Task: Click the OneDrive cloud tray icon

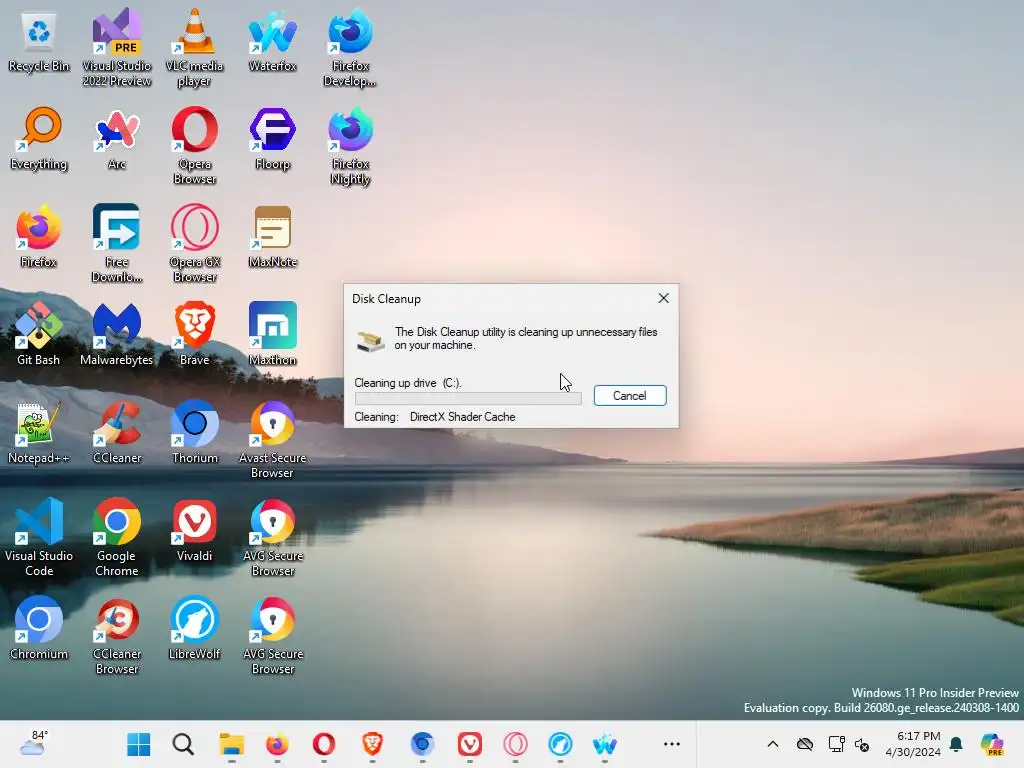Action: tap(805, 744)
